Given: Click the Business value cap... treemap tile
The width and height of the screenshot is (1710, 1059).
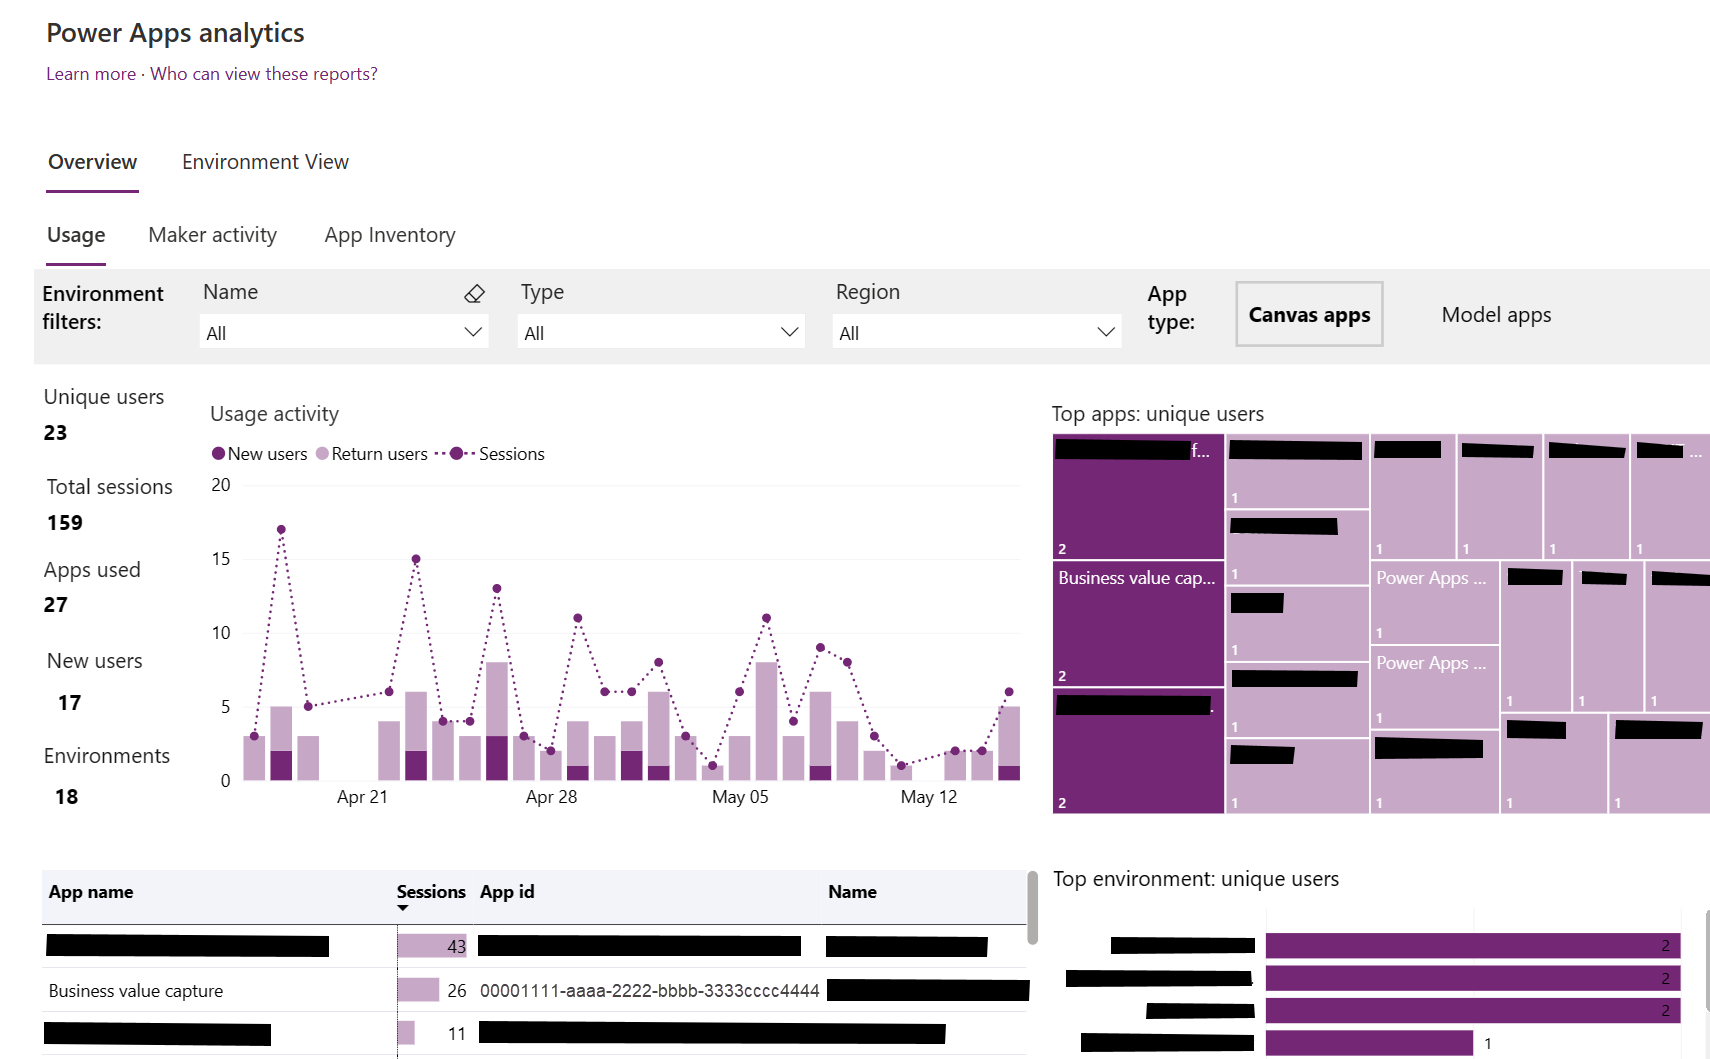Looking at the screenshot, I should point(1138,623).
